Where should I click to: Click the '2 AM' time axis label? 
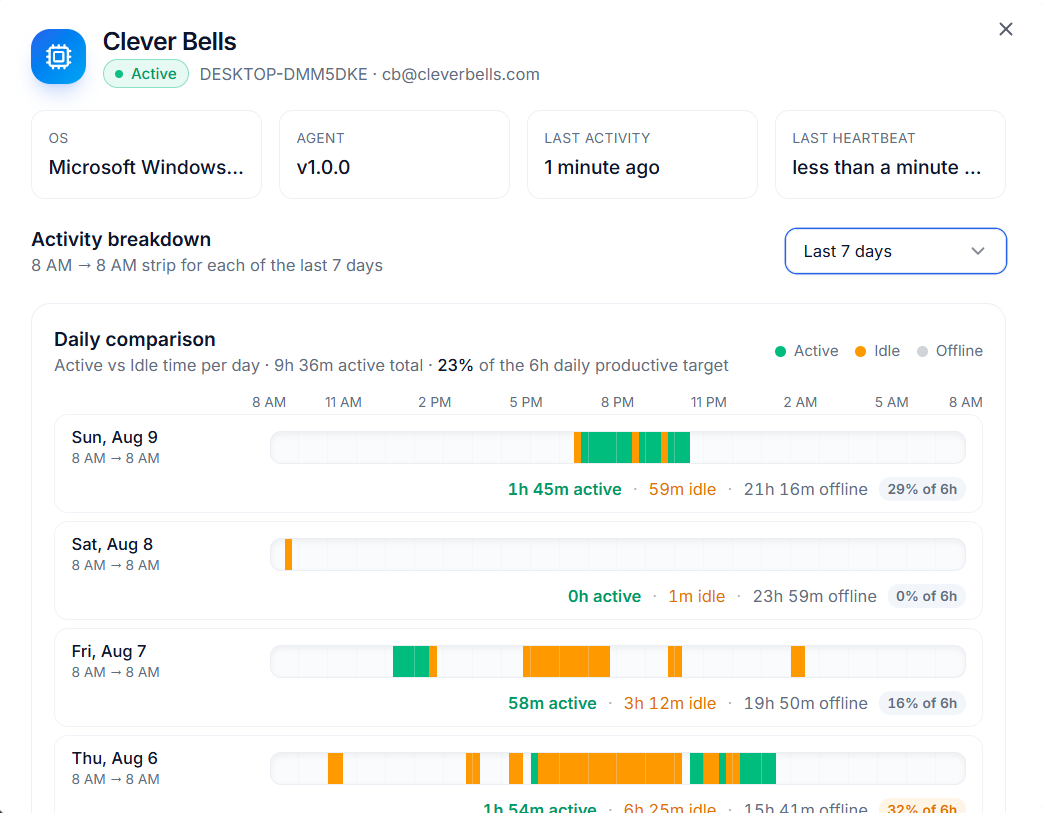(800, 402)
